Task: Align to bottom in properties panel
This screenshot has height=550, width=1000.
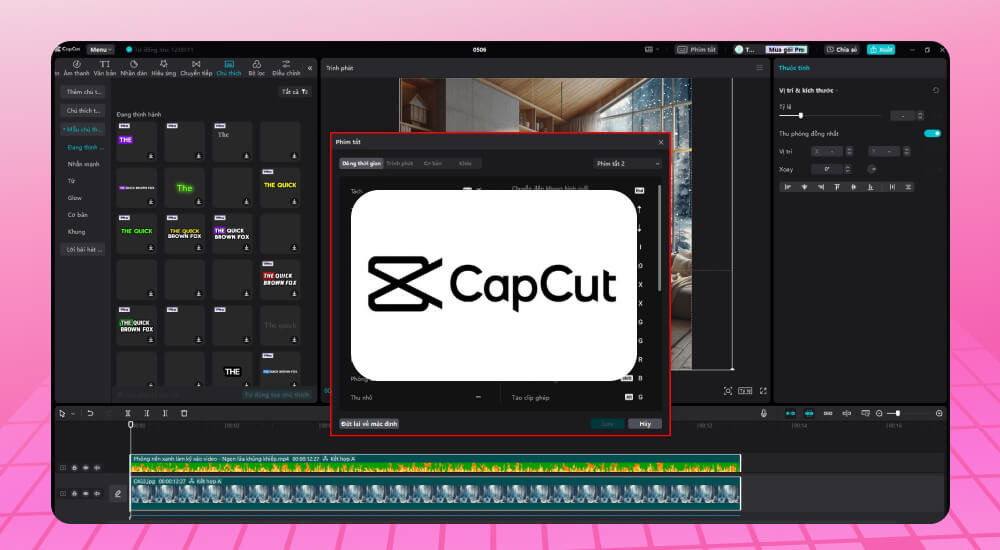Action: point(871,187)
